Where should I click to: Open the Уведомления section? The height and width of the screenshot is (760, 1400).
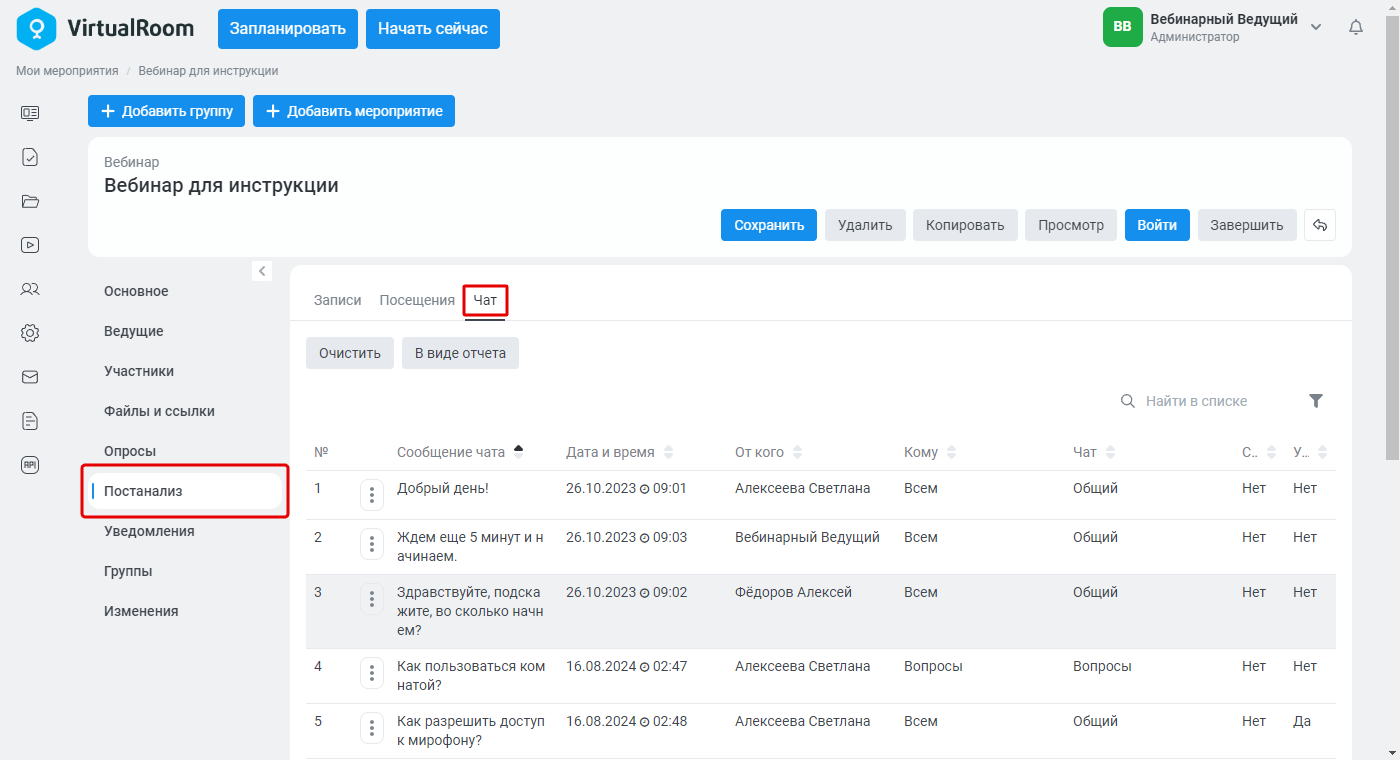pyautogui.click(x=149, y=531)
